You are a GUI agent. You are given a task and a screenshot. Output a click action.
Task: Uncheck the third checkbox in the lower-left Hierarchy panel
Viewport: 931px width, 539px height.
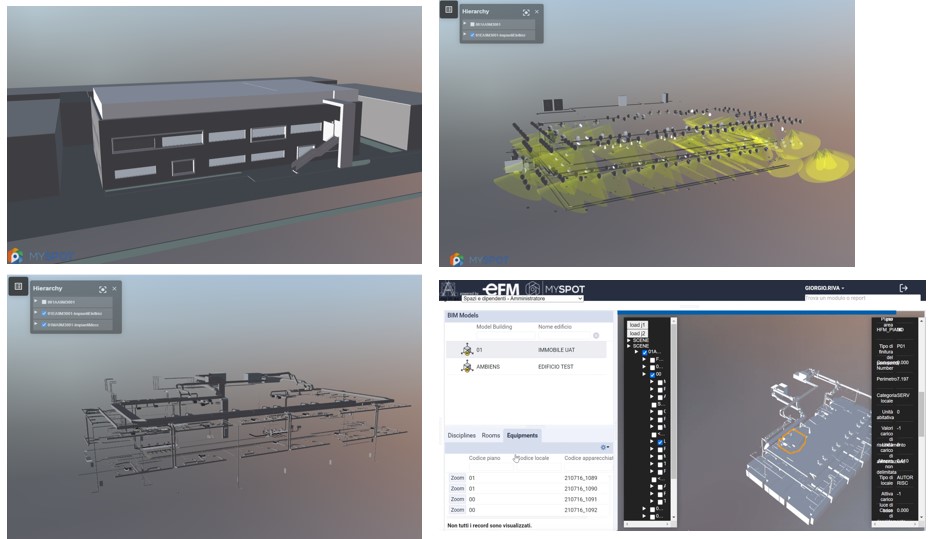click(x=46, y=325)
